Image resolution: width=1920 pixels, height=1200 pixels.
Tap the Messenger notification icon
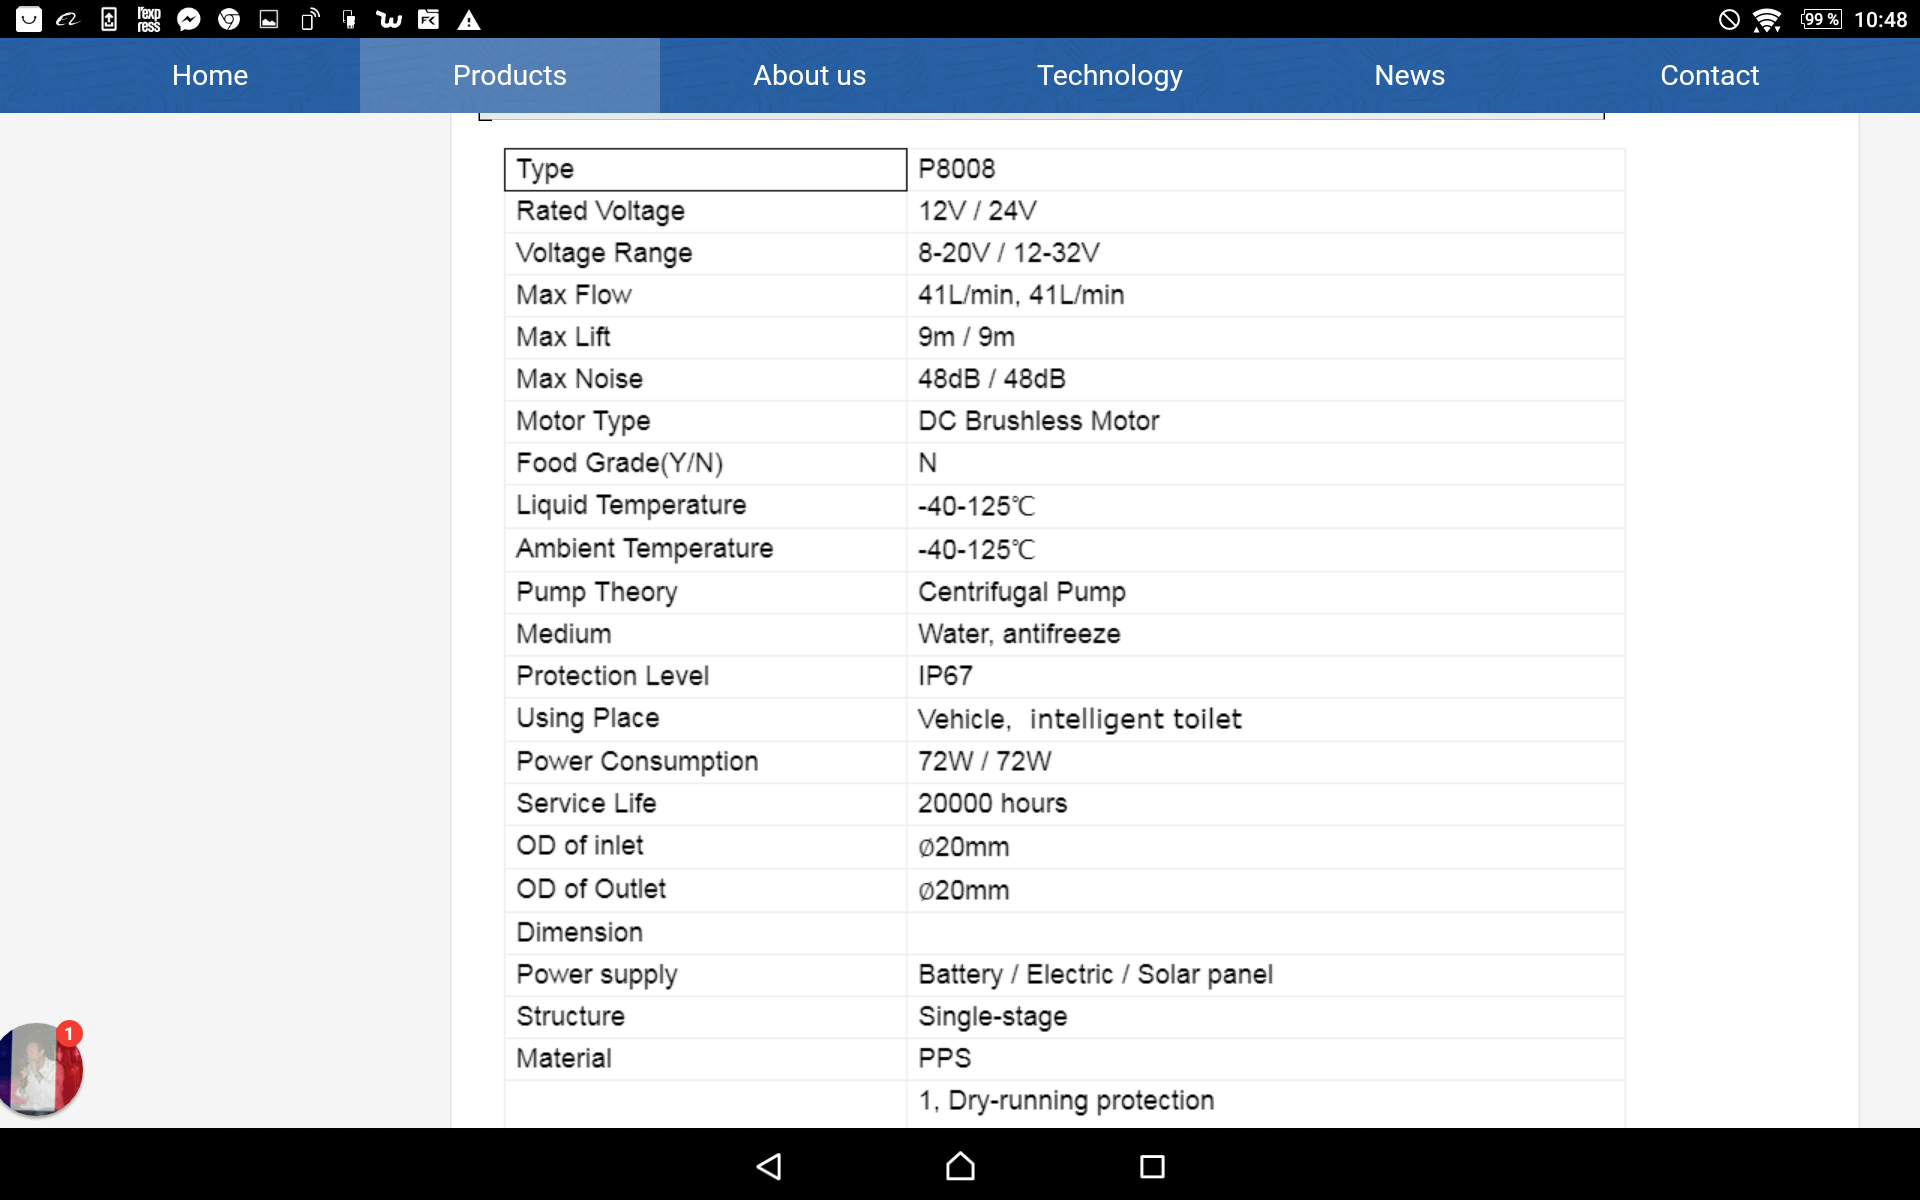click(x=189, y=19)
